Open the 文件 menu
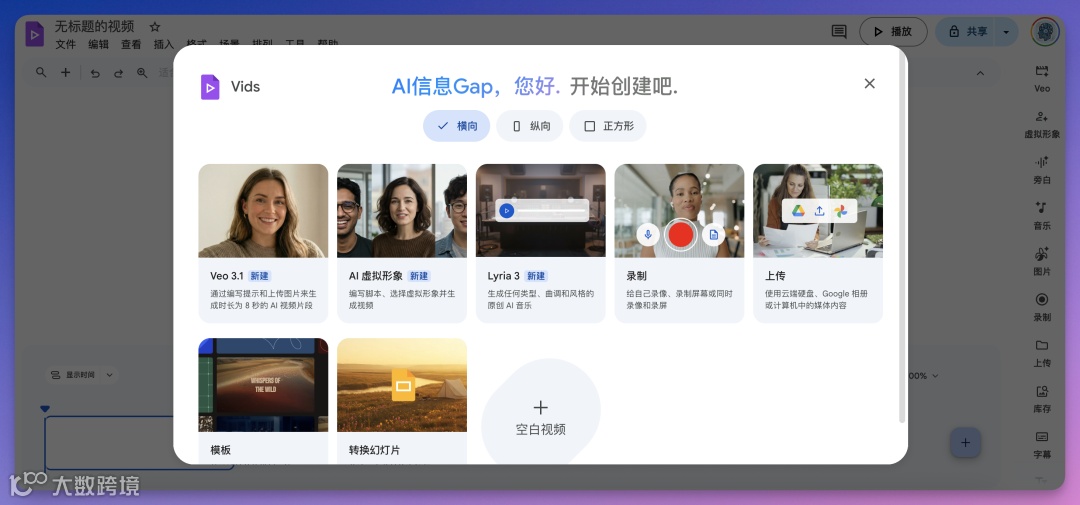Viewport: 1080px width, 505px height. pyautogui.click(x=65, y=44)
